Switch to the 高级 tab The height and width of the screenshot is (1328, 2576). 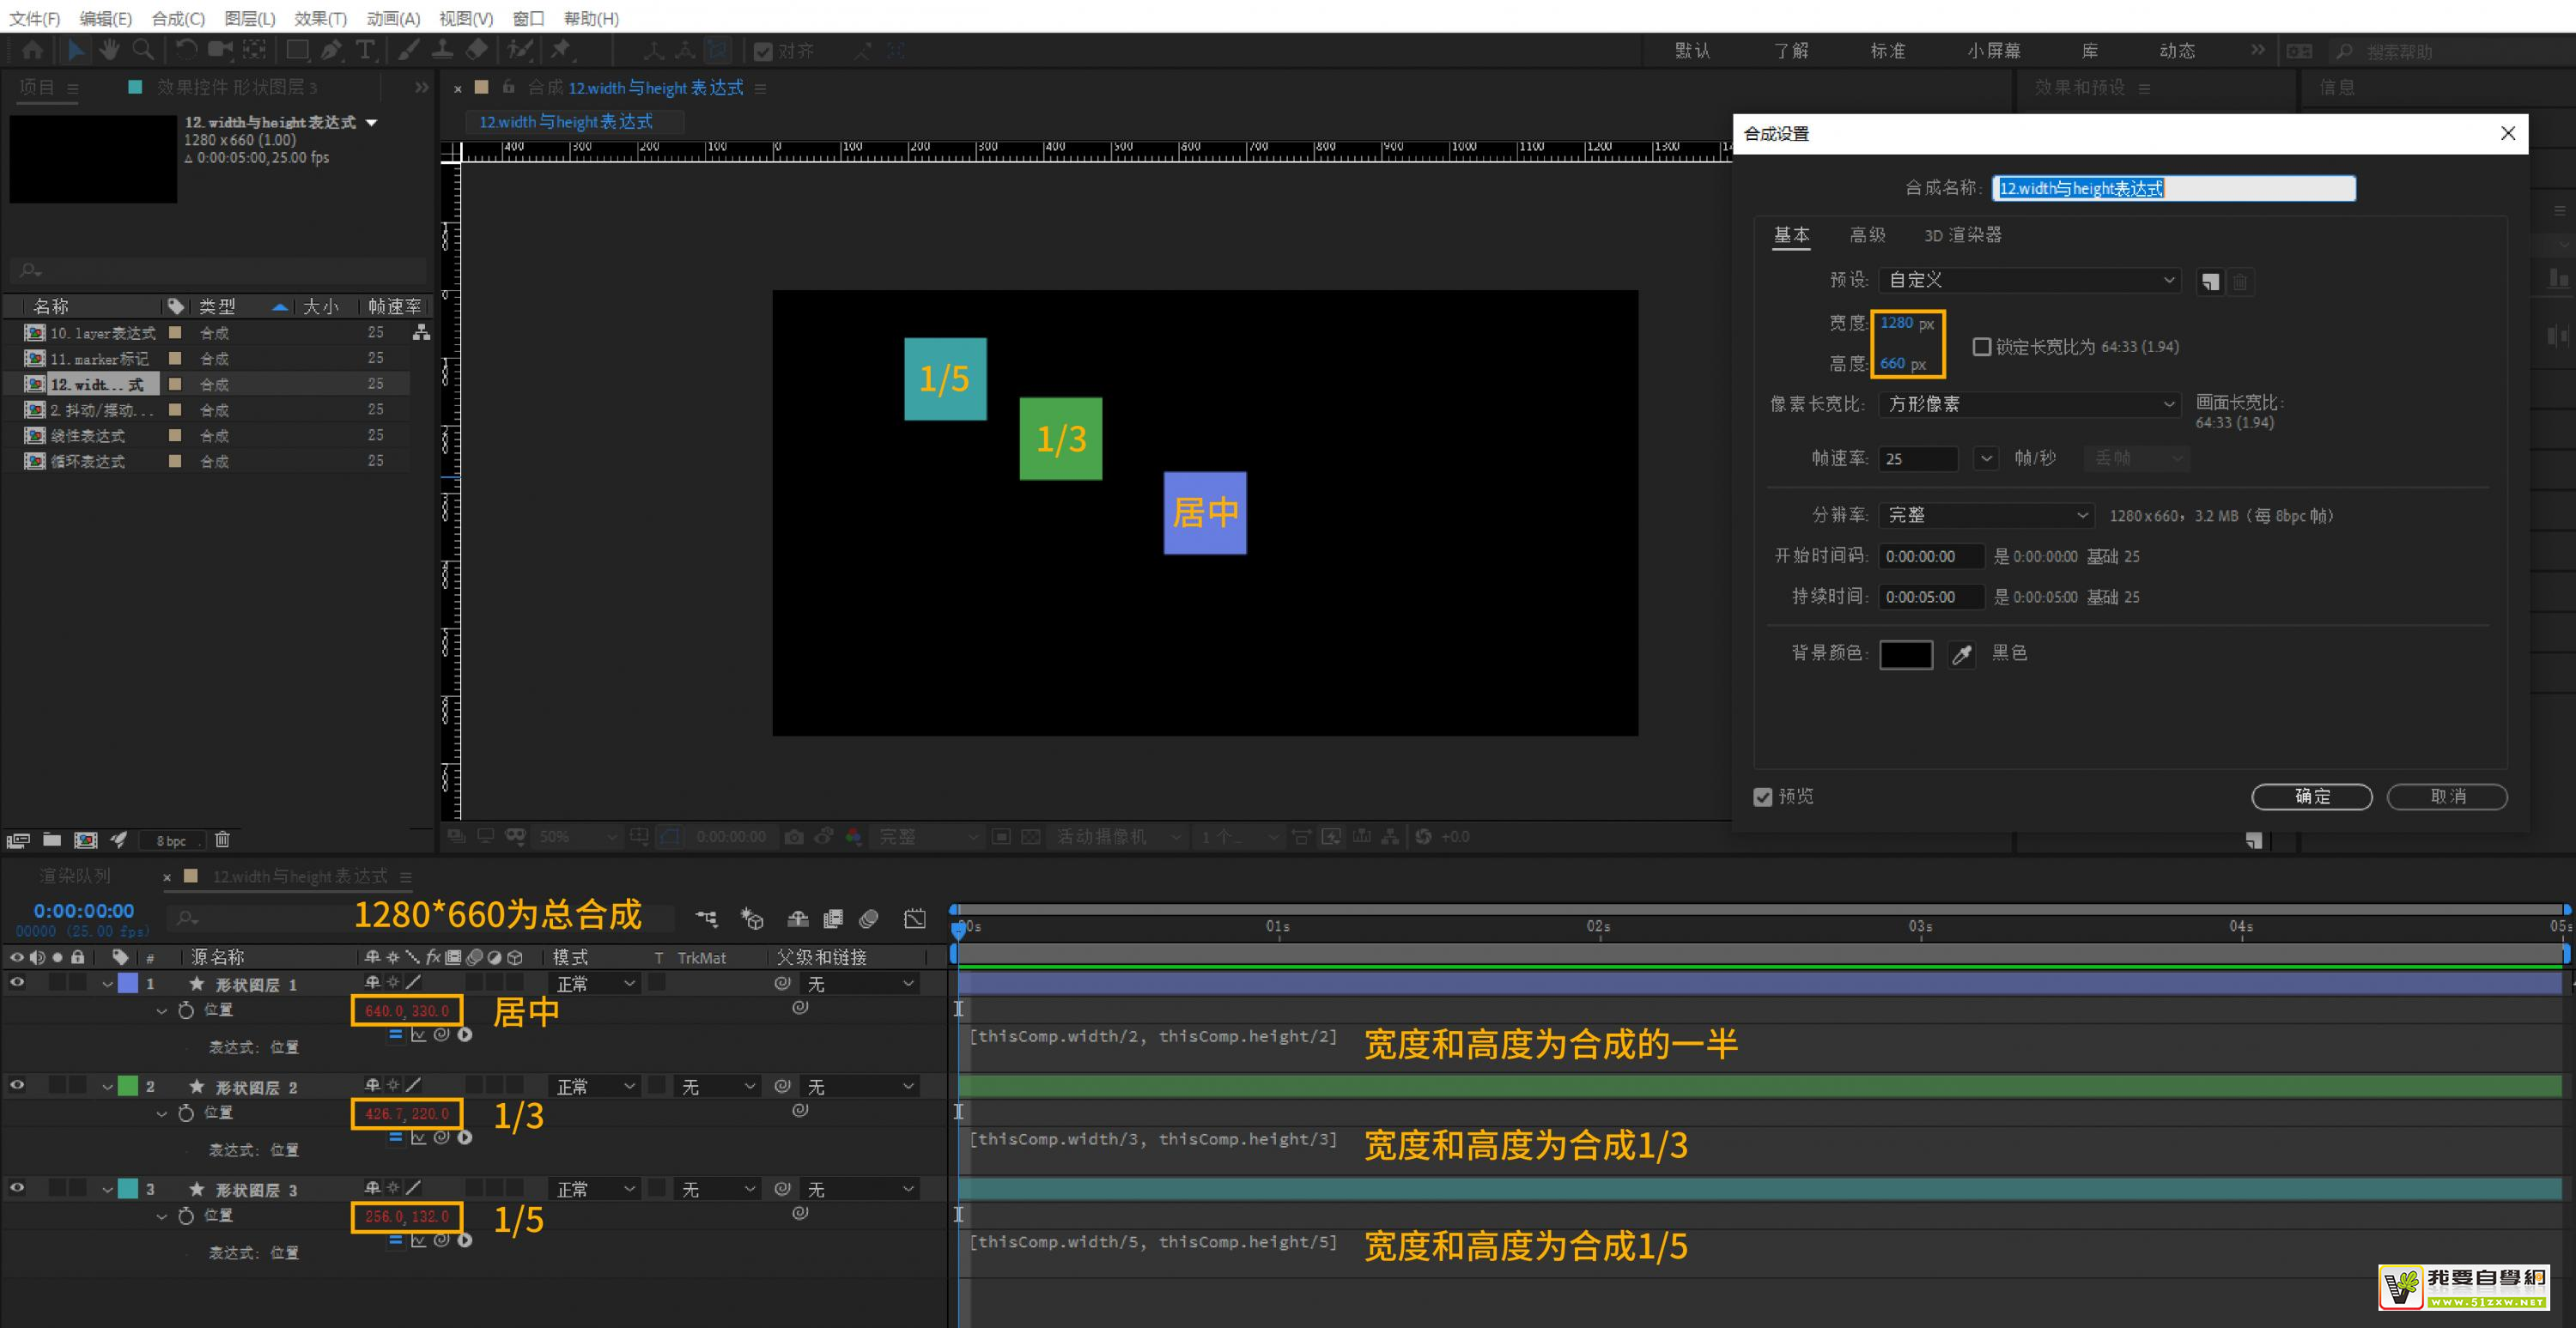click(x=1866, y=235)
